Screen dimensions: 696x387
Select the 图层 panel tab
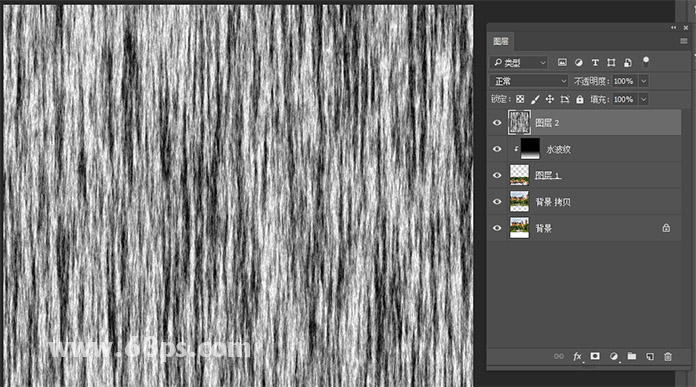pos(501,41)
